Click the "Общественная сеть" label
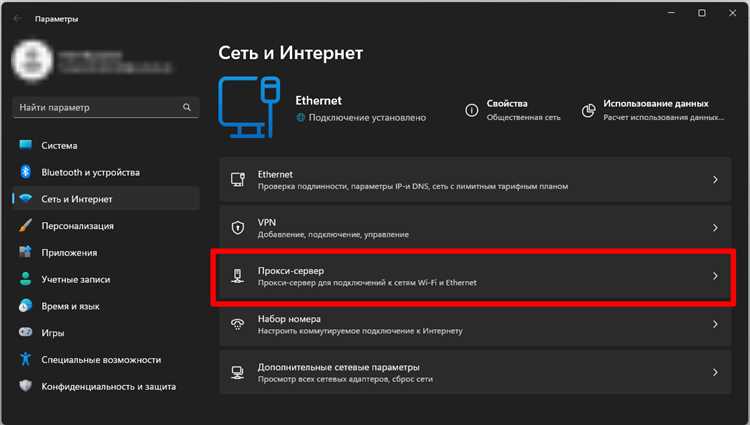The height and width of the screenshot is (425, 750). pos(523,117)
